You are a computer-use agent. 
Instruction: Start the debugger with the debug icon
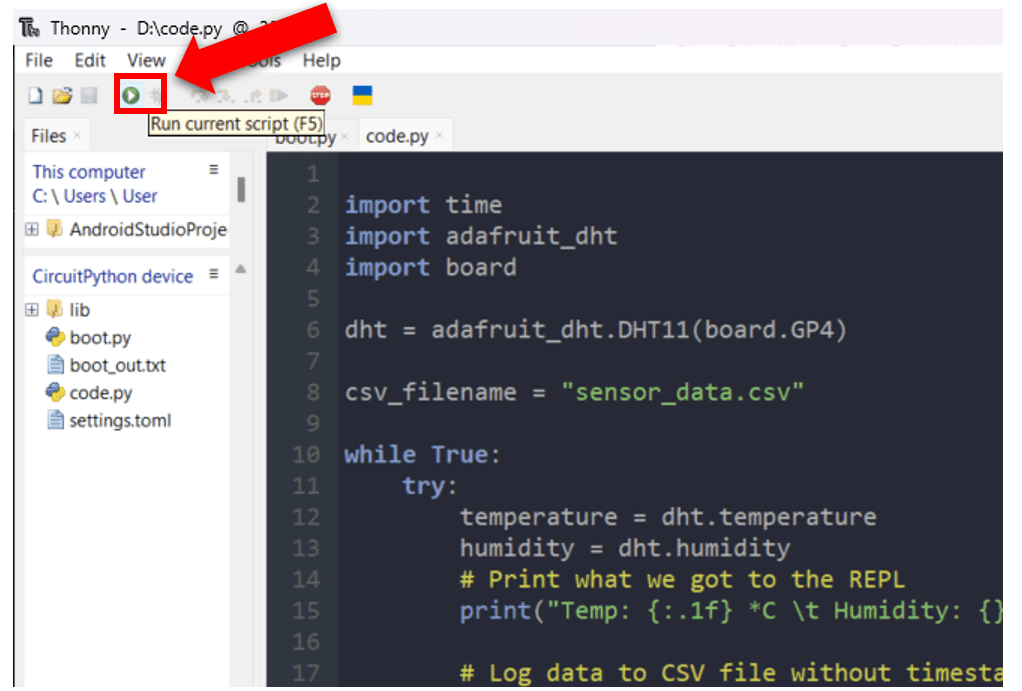point(155,93)
